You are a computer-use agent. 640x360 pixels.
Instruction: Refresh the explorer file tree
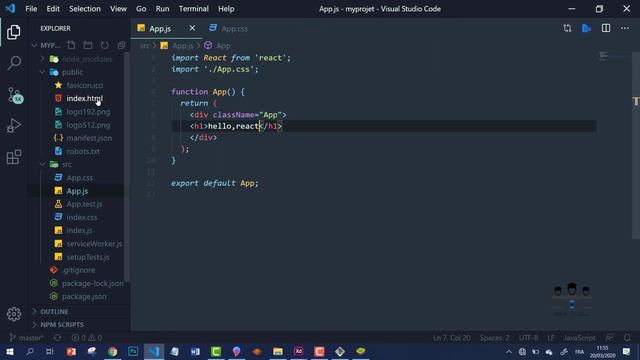pos(104,45)
